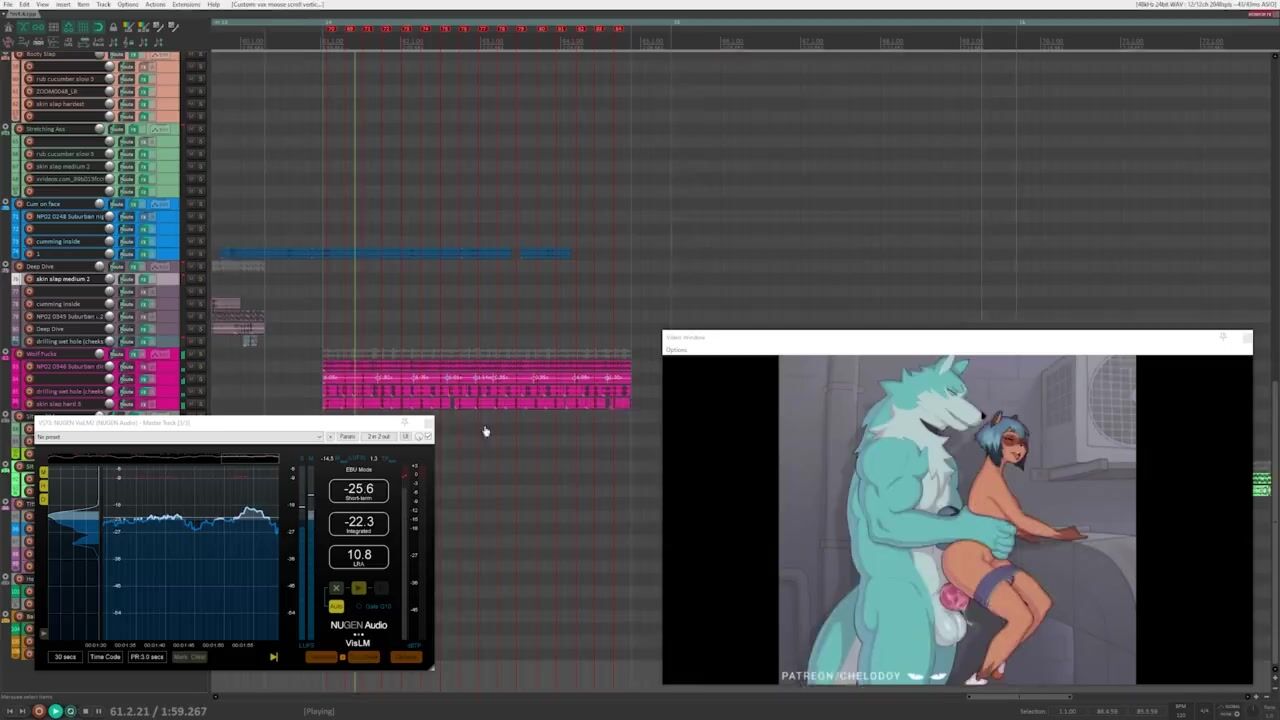Toggle the VisLM plugin bypass checkbox
The image size is (1280, 720).
(x=428, y=437)
